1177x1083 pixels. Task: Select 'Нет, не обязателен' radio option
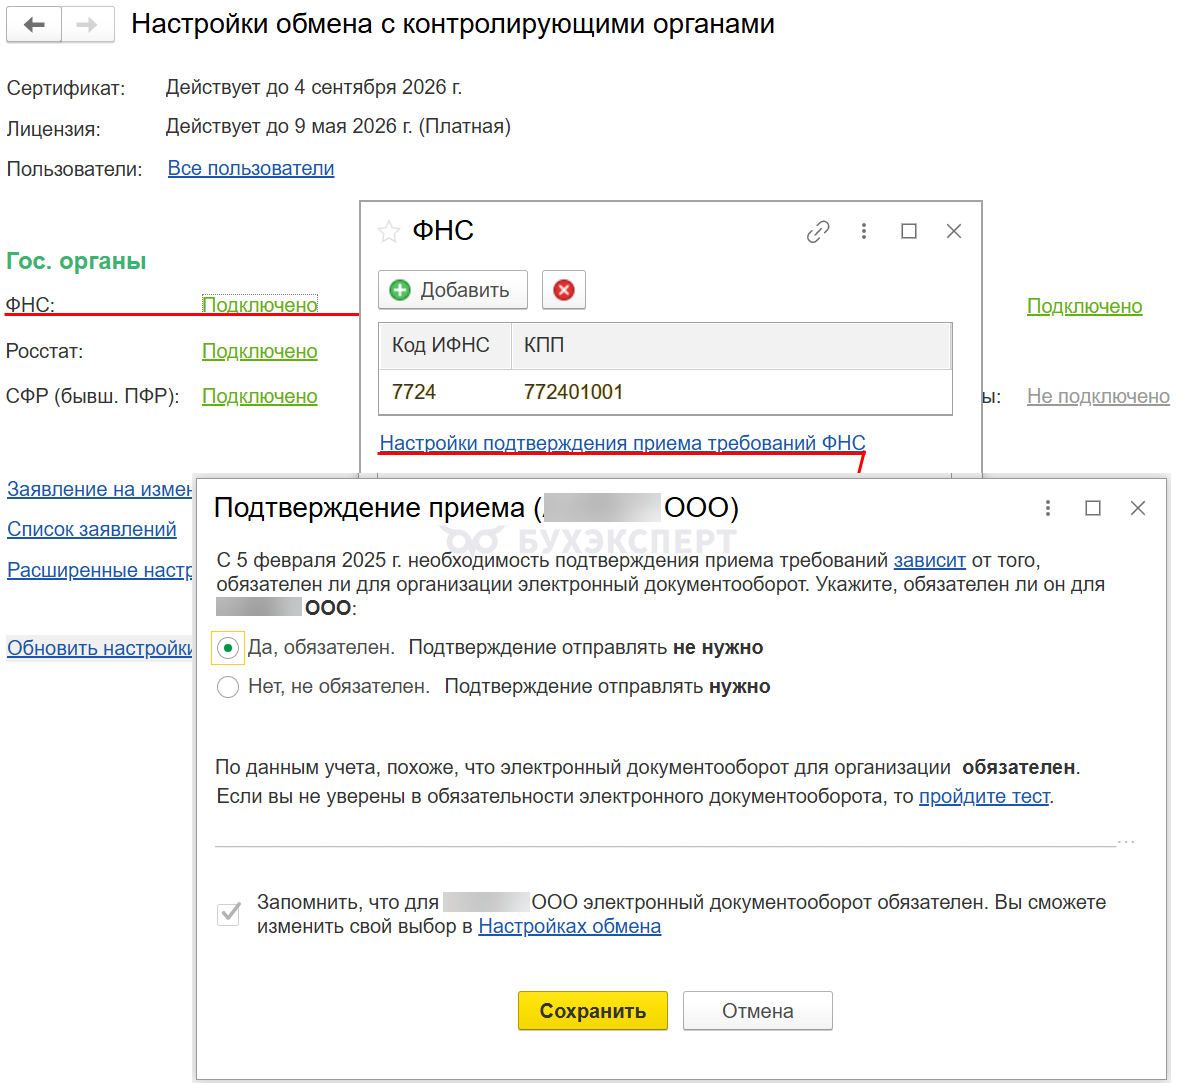pyautogui.click(x=228, y=687)
